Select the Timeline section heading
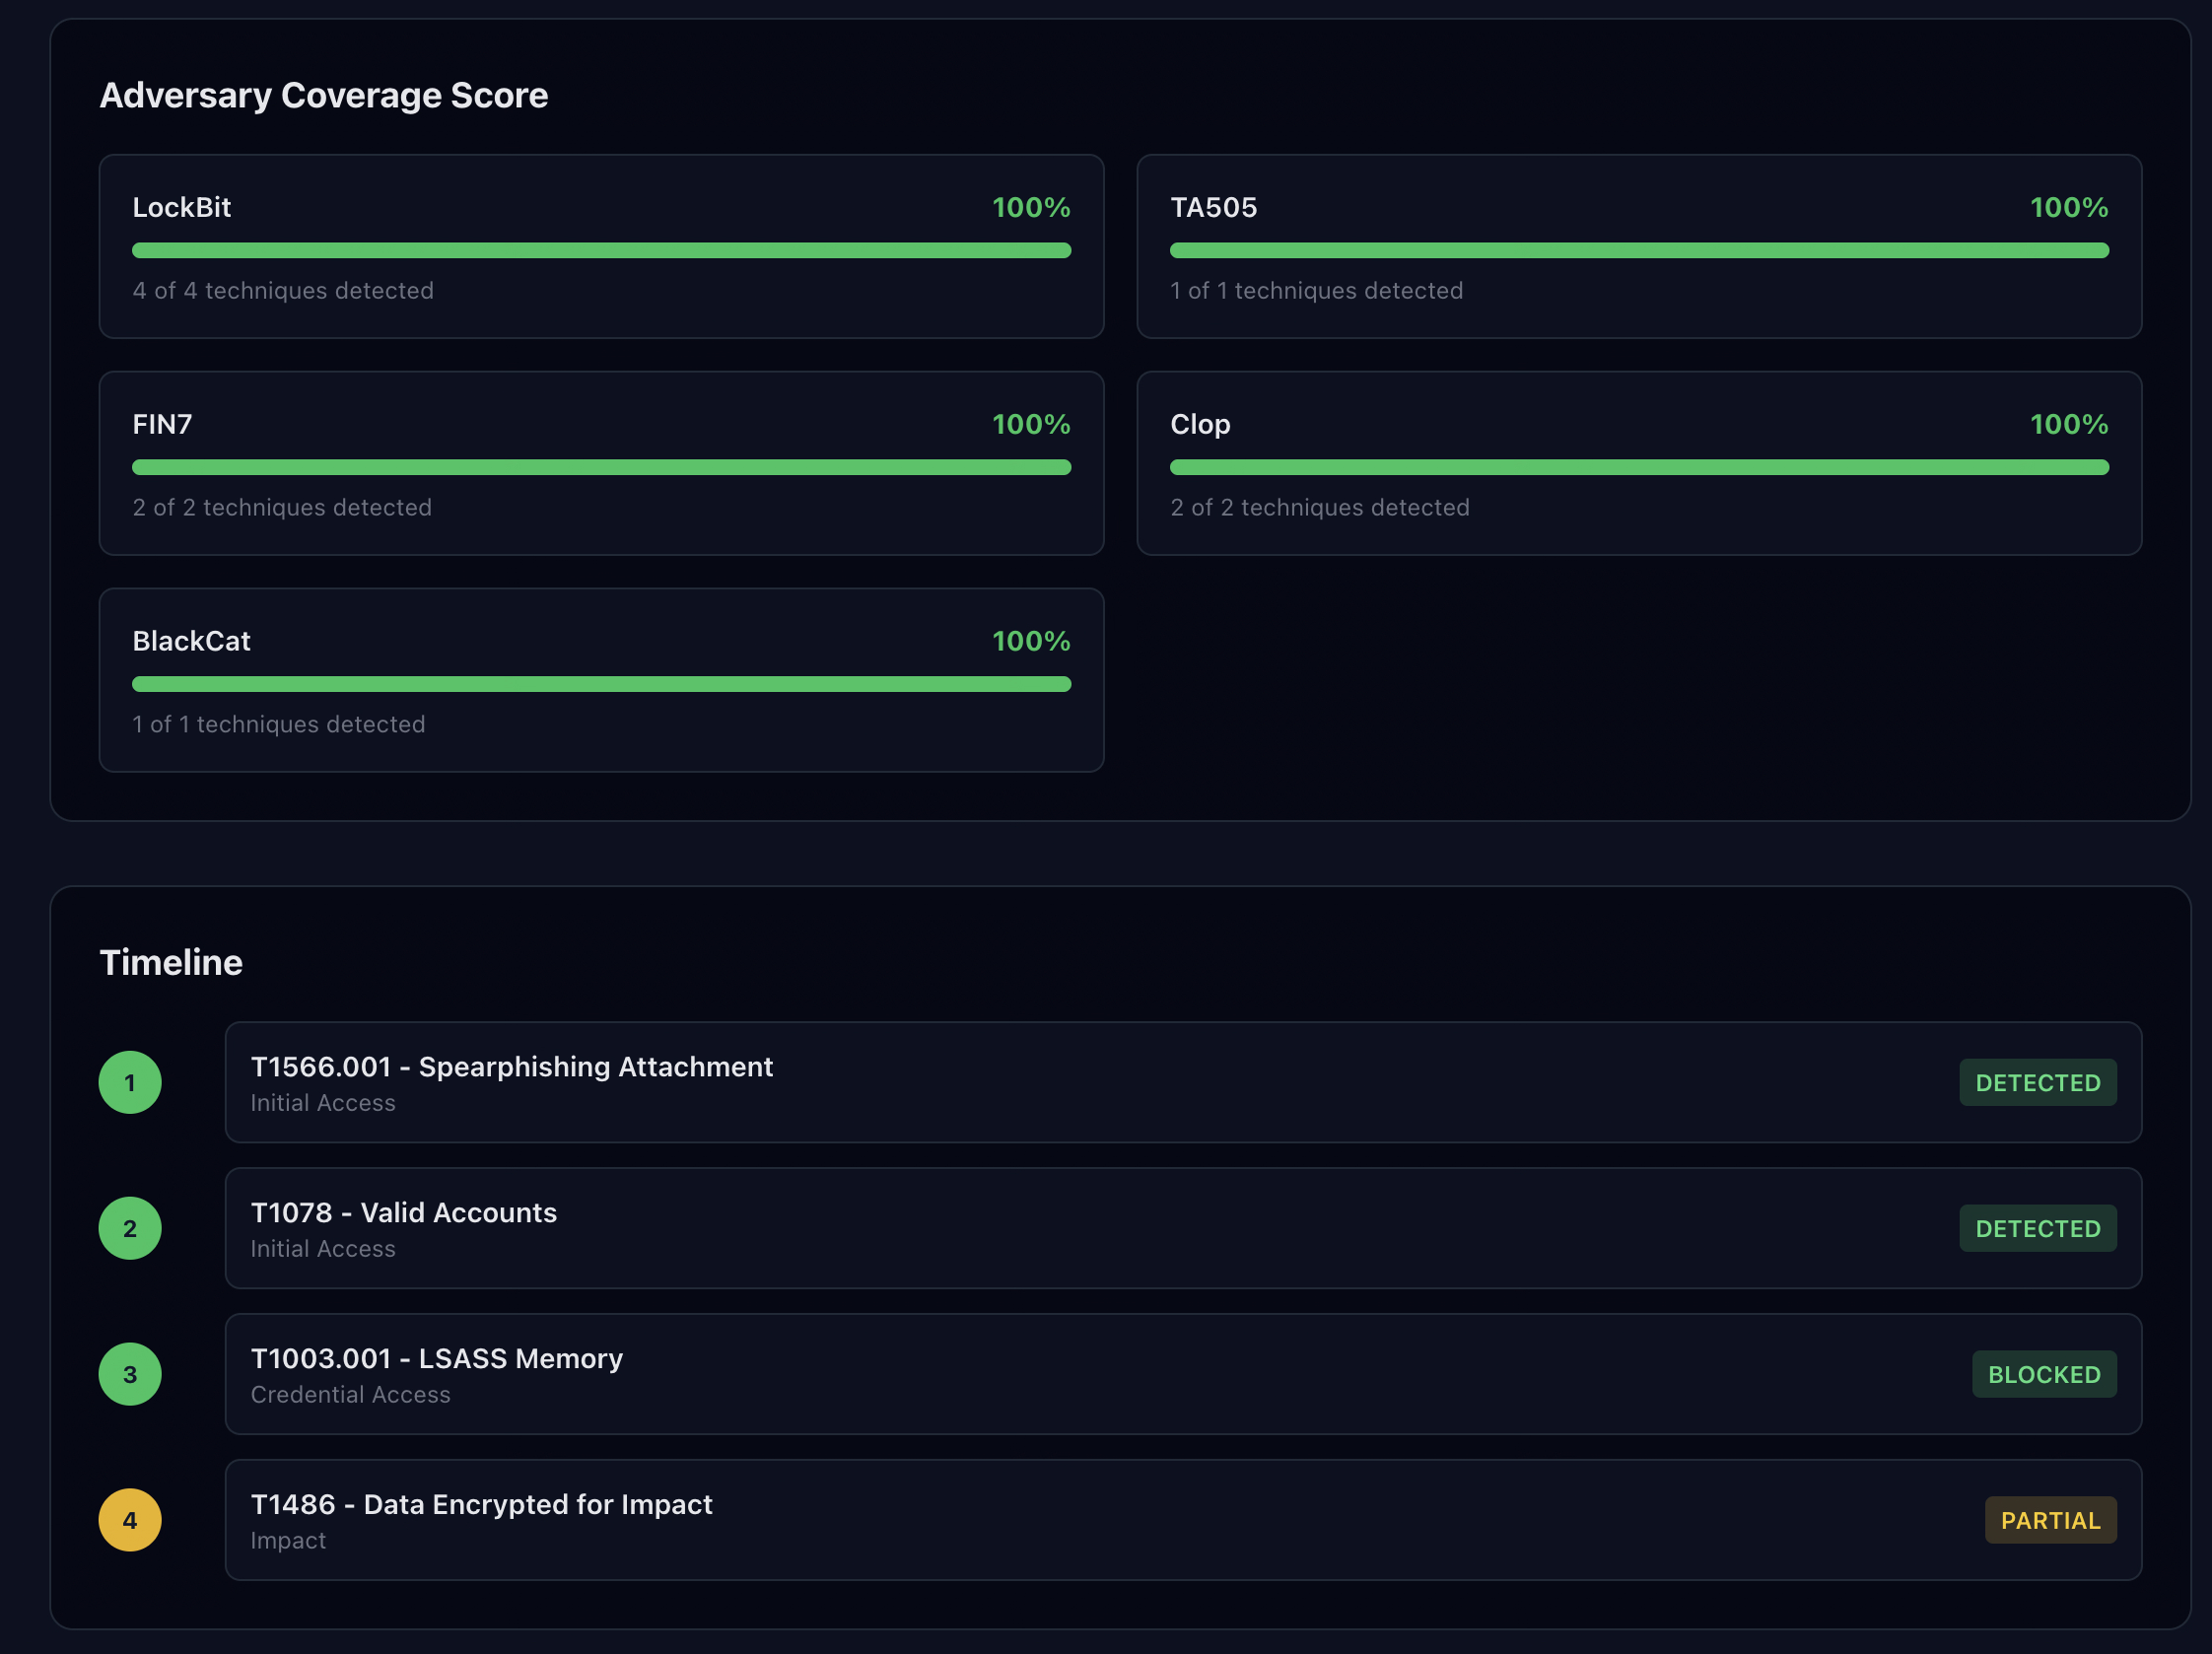Viewport: 2212px width, 1654px height. pos(170,962)
